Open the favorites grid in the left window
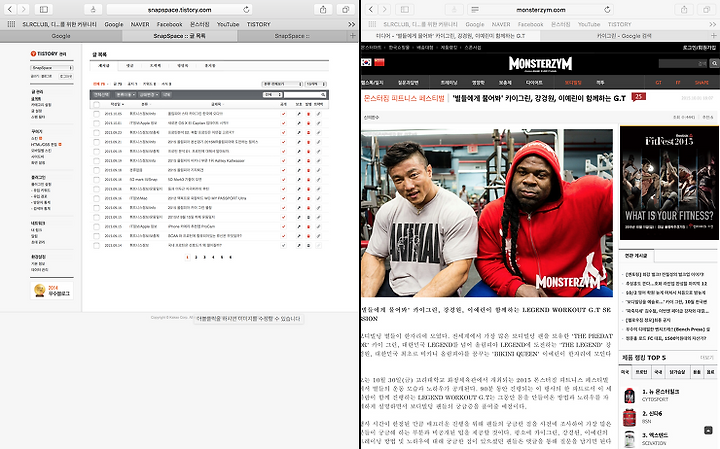 point(11,24)
